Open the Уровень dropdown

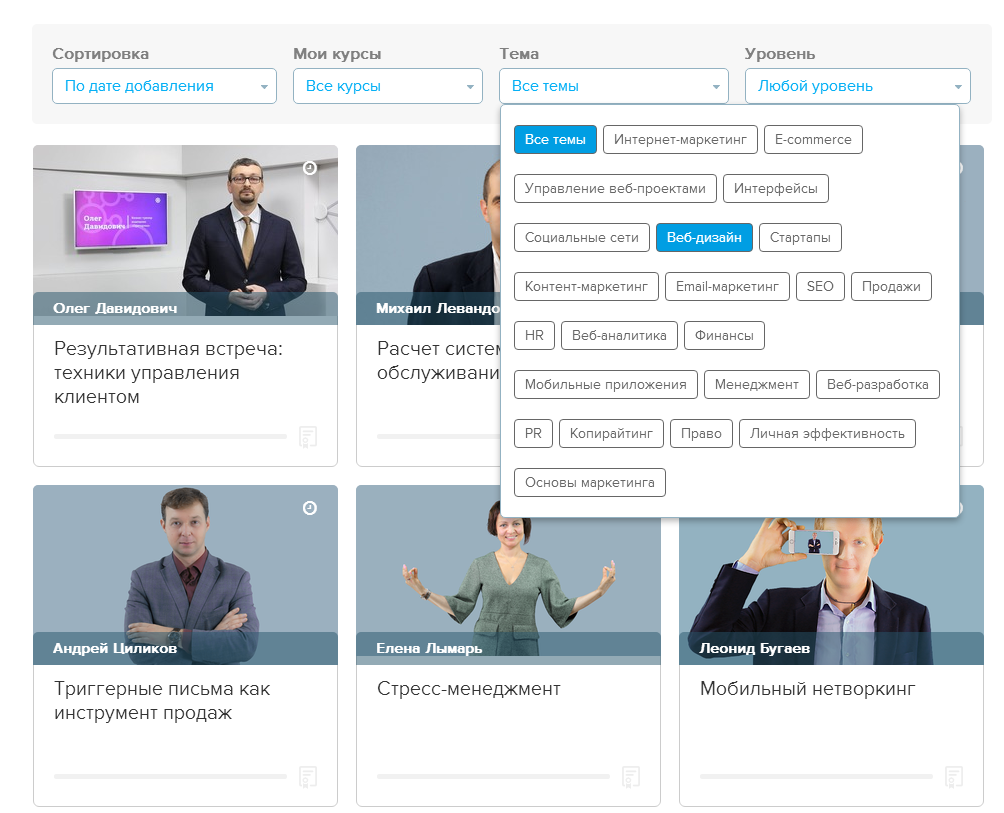(857, 86)
